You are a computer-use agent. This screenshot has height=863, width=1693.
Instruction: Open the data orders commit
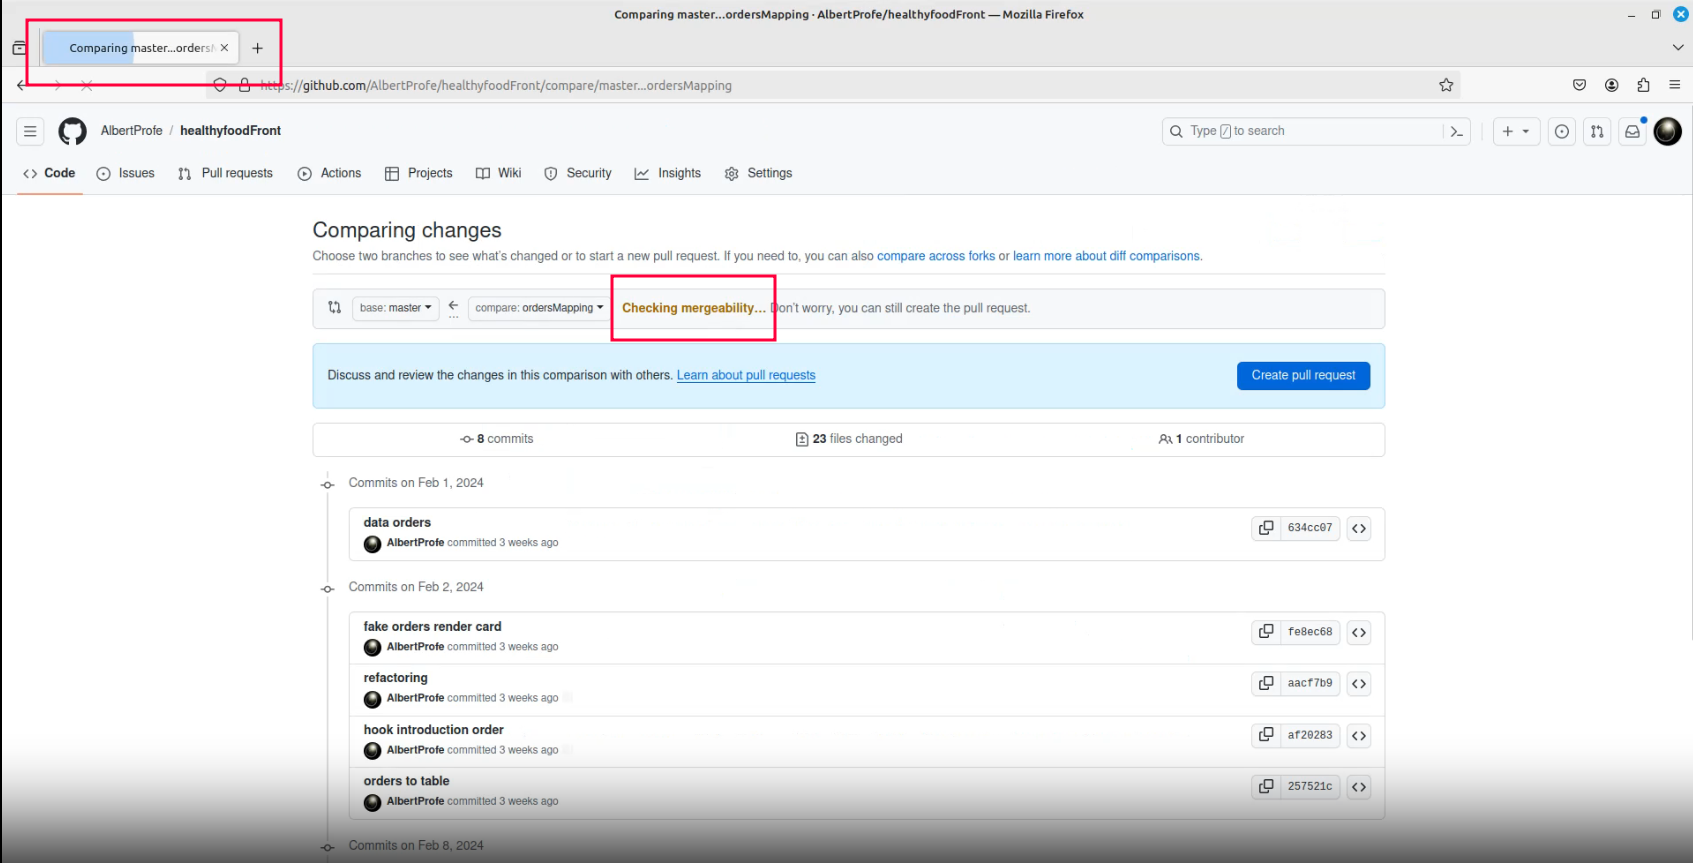(397, 522)
